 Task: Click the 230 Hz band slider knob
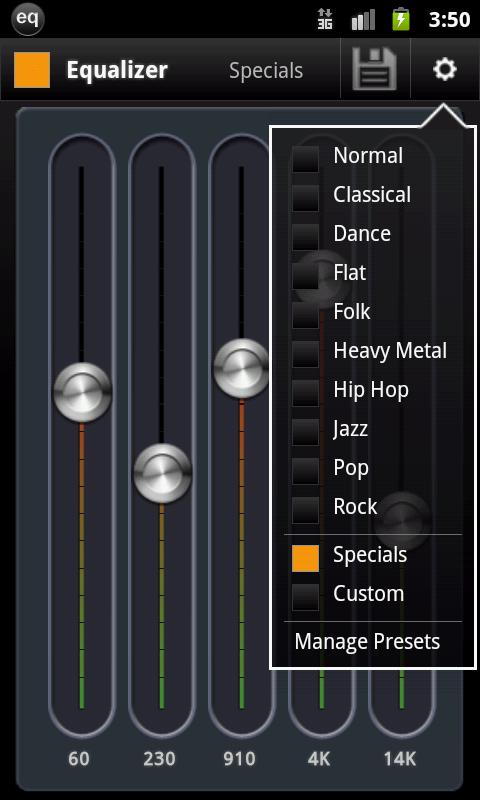tap(162, 473)
